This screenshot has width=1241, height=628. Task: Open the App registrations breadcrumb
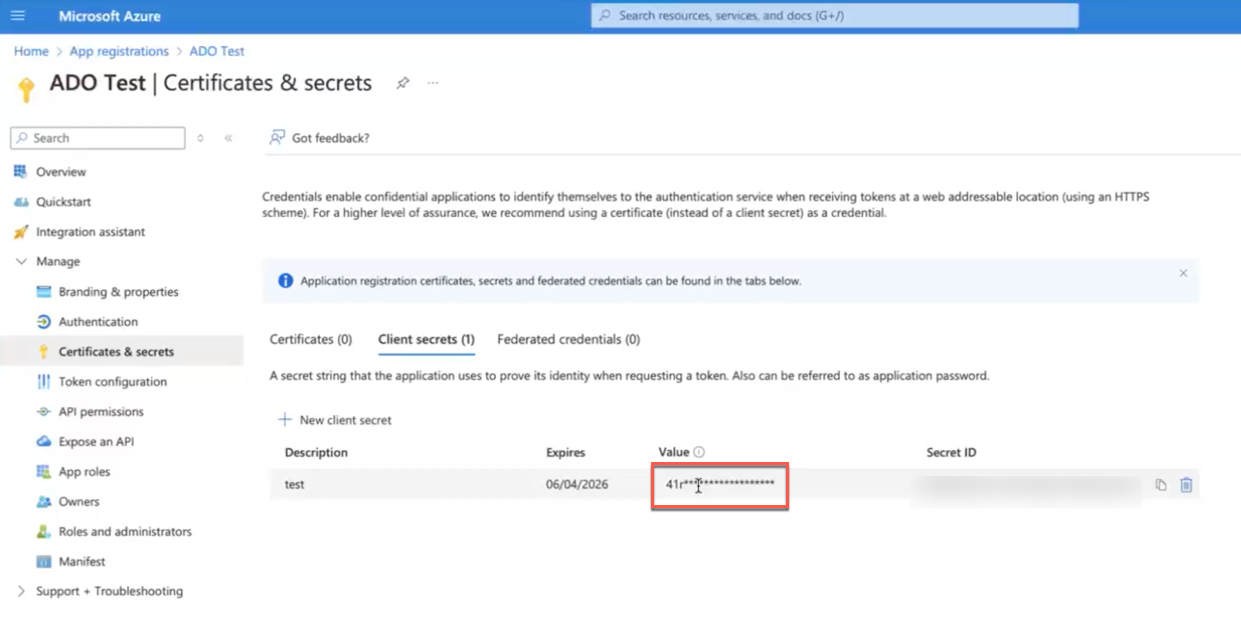(119, 51)
